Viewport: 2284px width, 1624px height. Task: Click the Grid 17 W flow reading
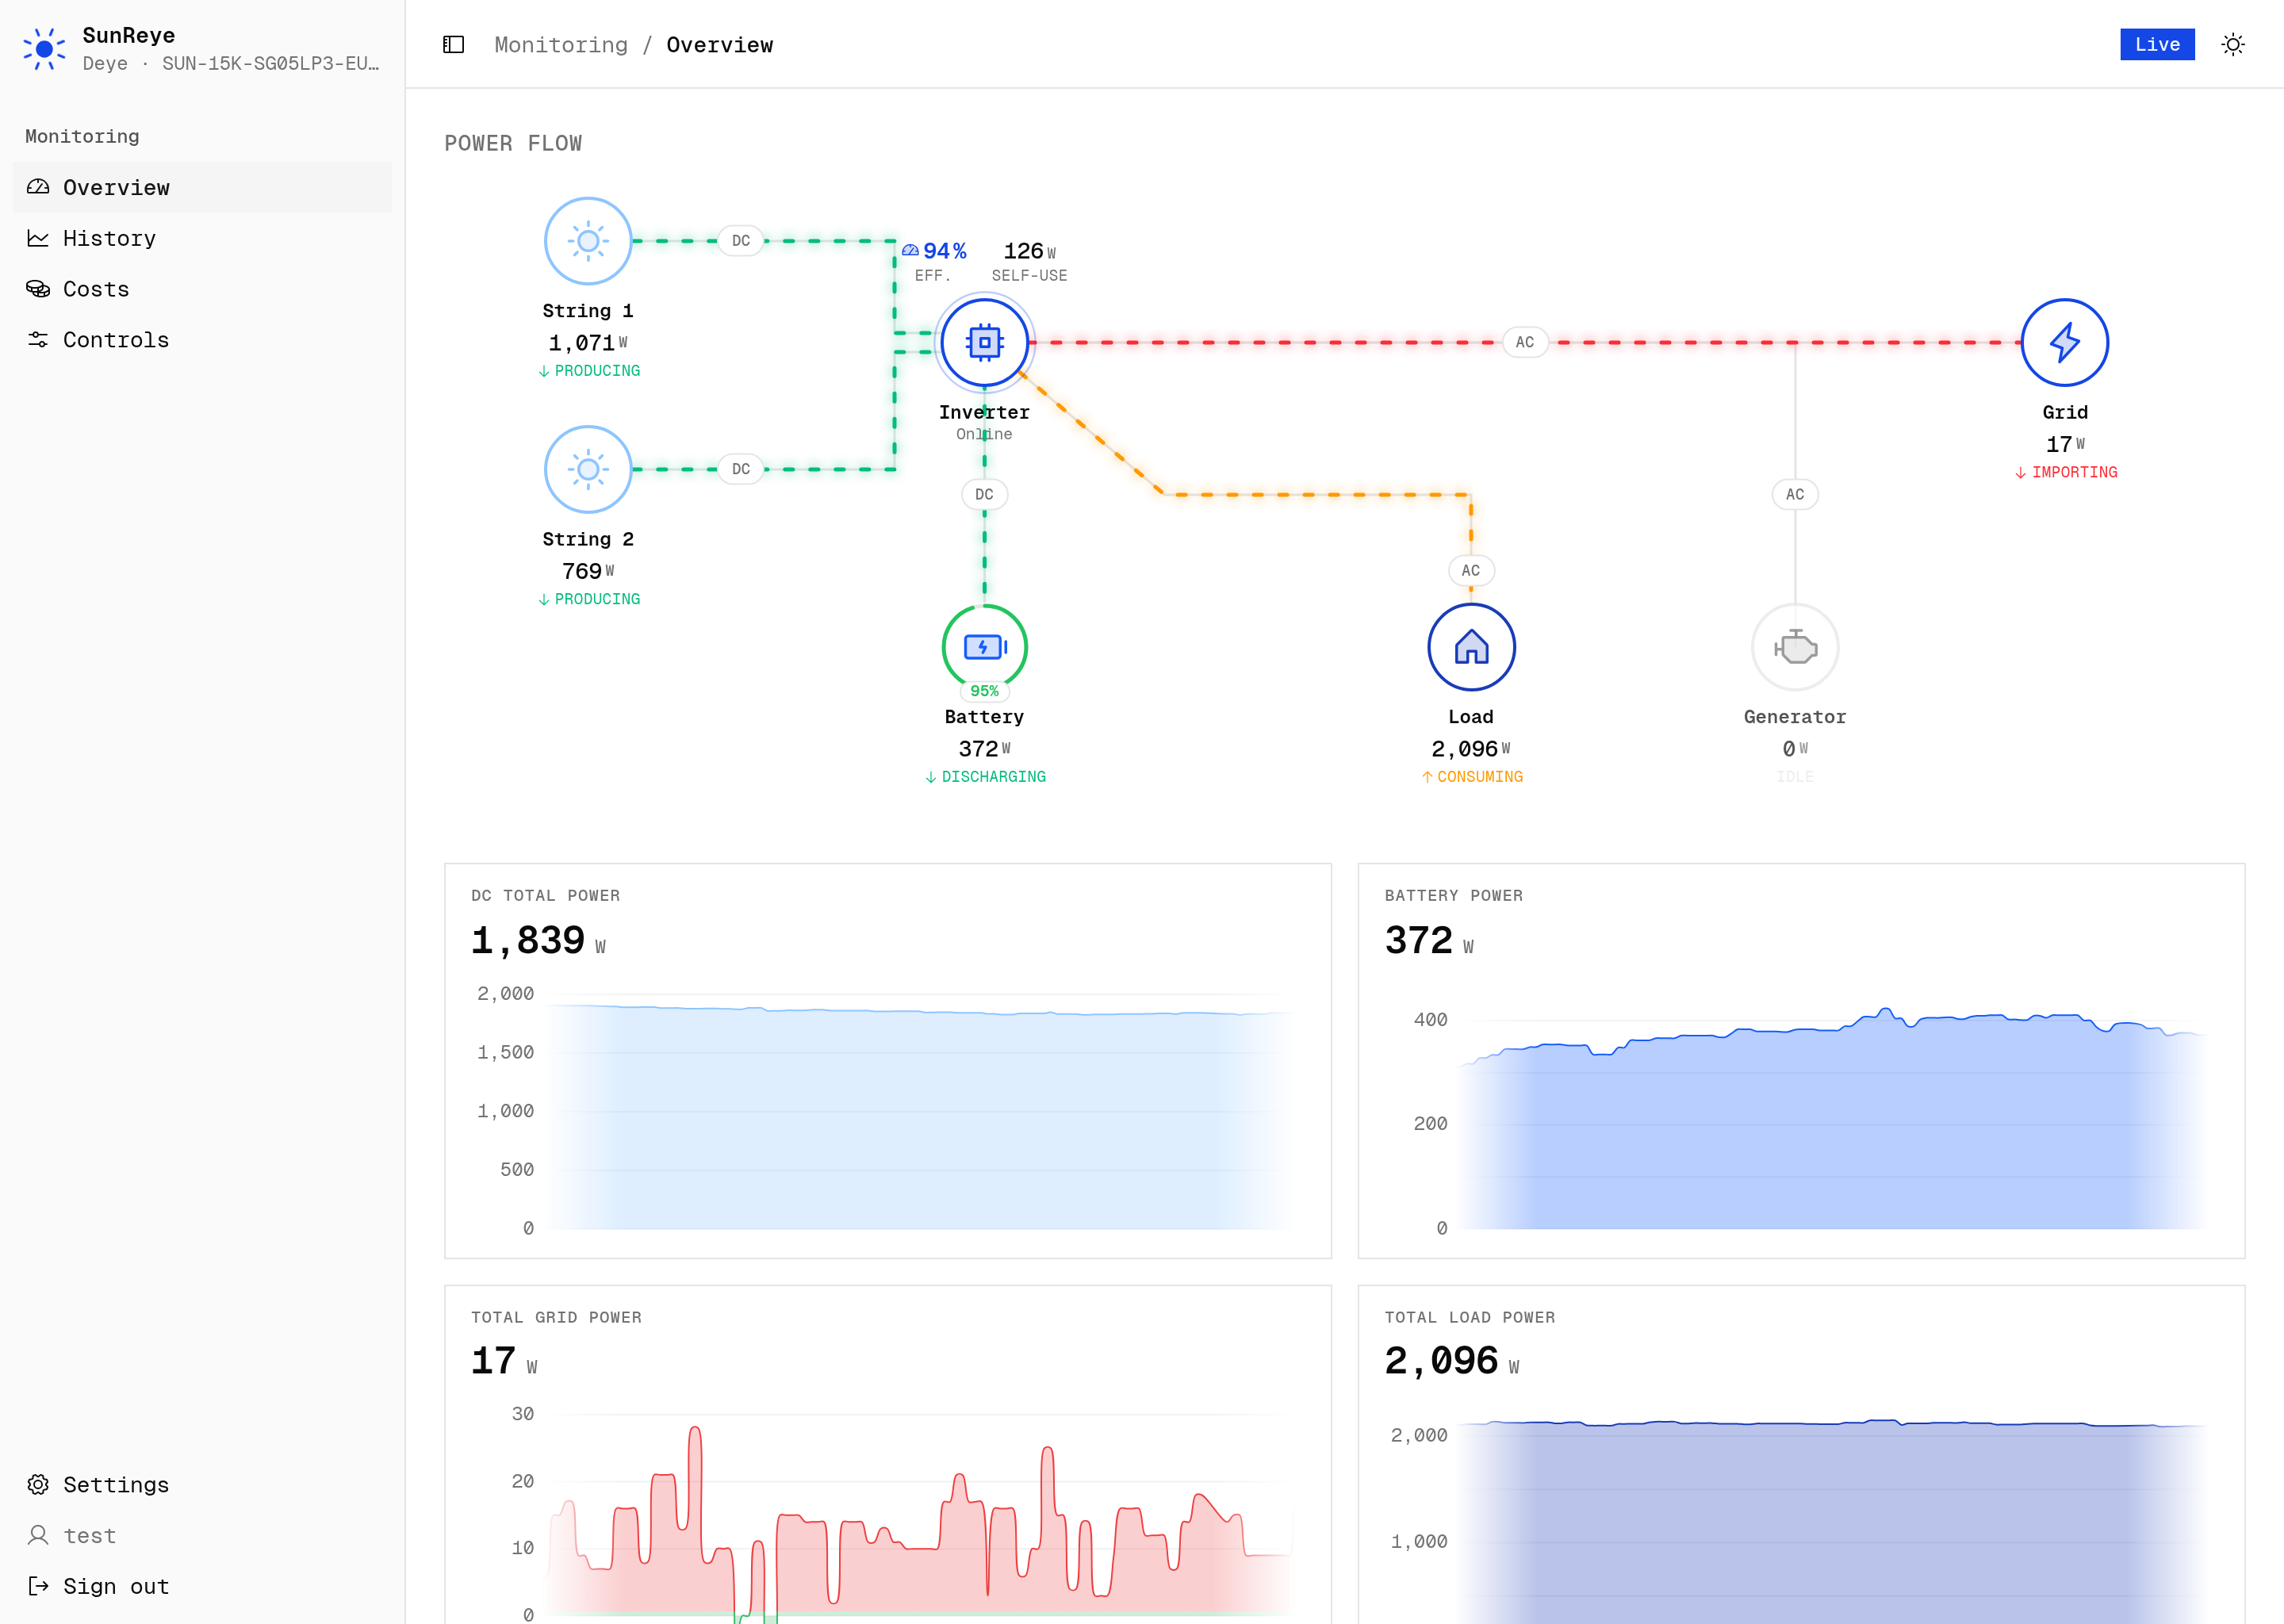pos(2065,444)
